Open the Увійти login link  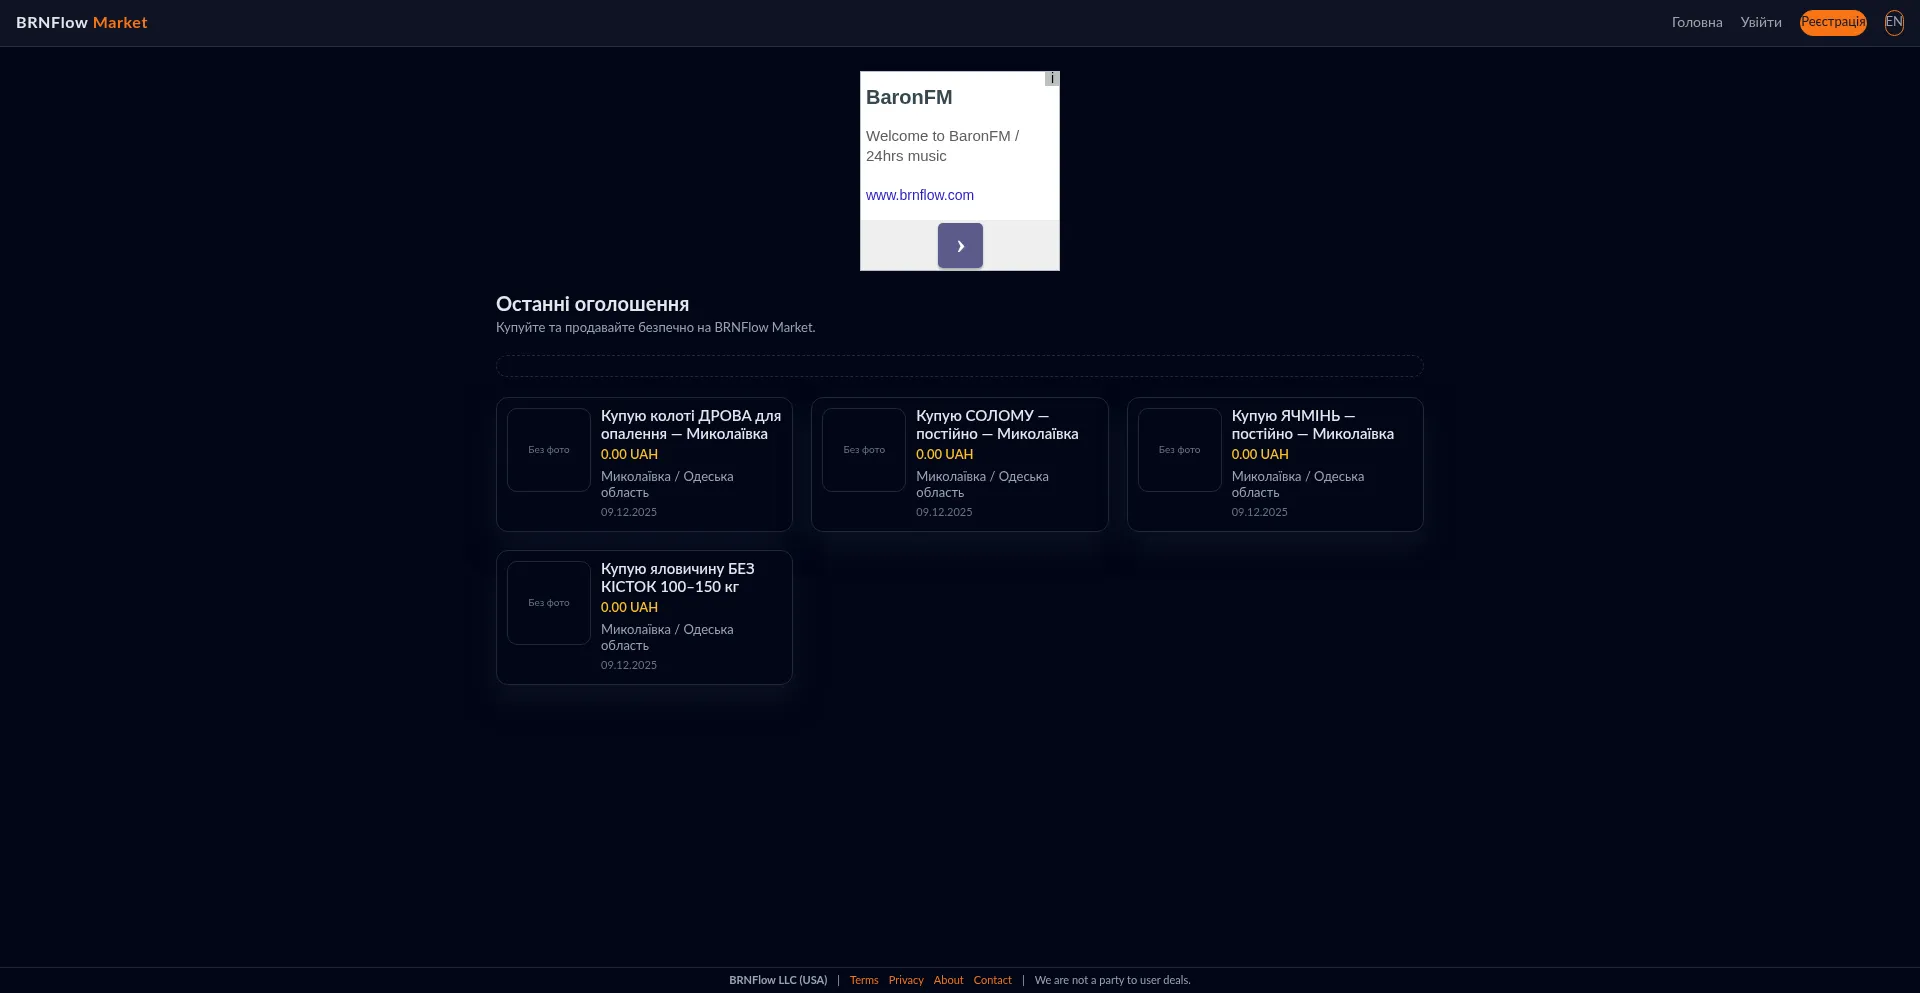pos(1760,23)
